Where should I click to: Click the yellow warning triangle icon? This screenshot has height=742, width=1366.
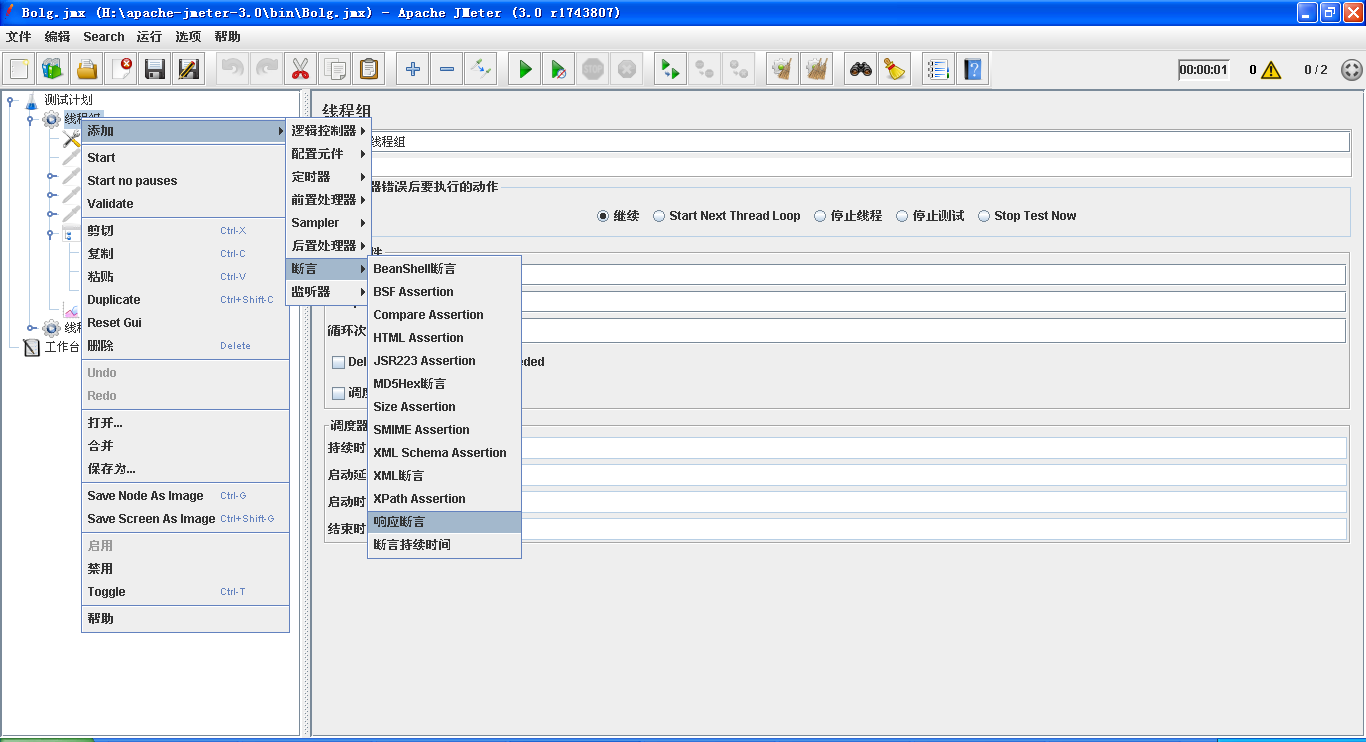pyautogui.click(x=1271, y=70)
